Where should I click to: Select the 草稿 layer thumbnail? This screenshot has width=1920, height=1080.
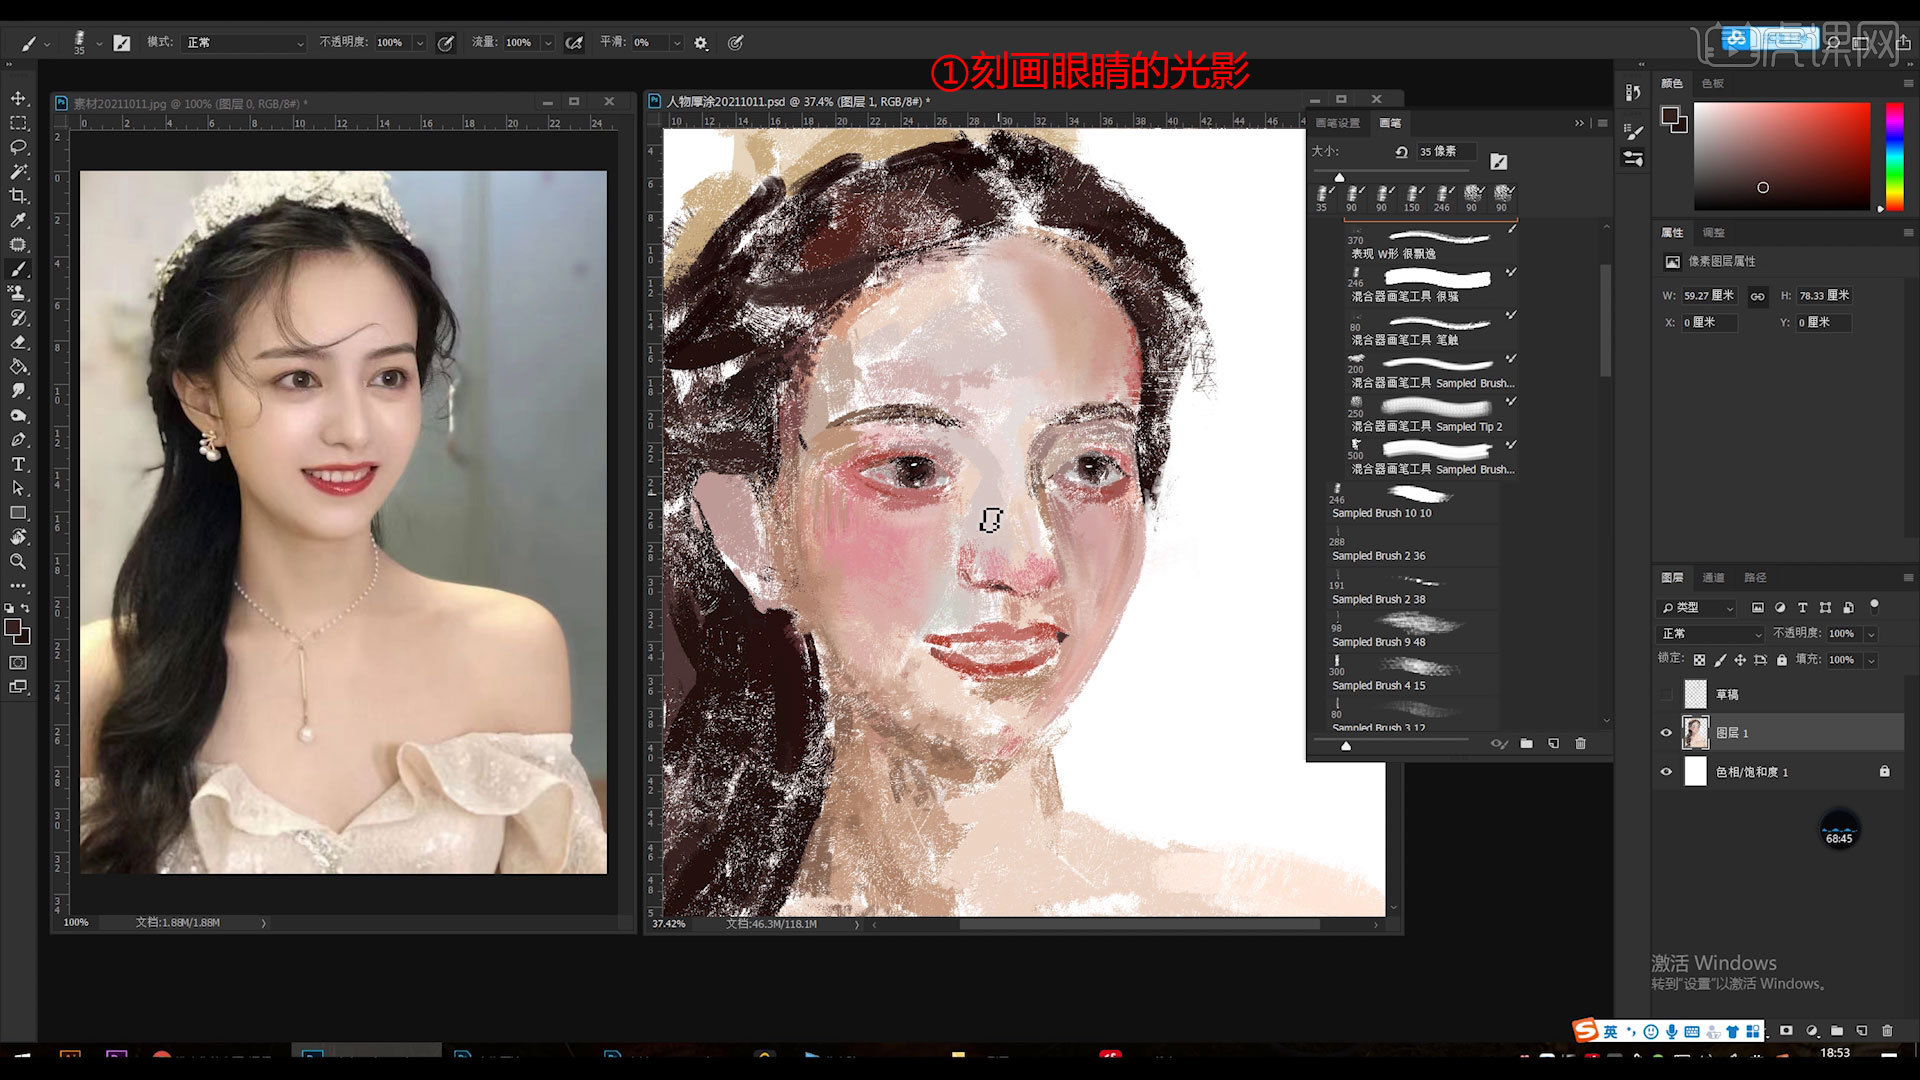tap(1696, 694)
